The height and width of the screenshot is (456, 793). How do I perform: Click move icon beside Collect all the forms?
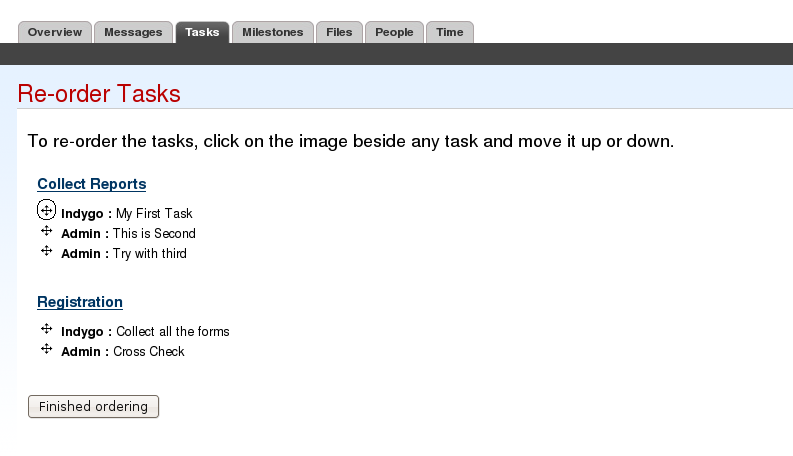[x=47, y=329]
